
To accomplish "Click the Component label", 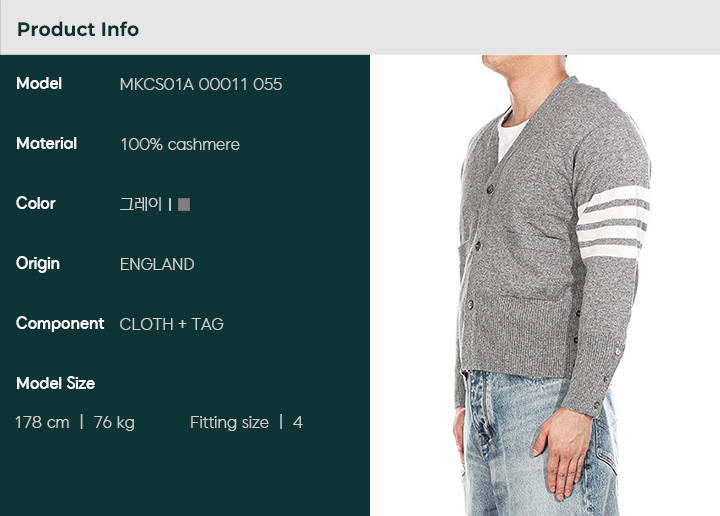I will tap(60, 324).
